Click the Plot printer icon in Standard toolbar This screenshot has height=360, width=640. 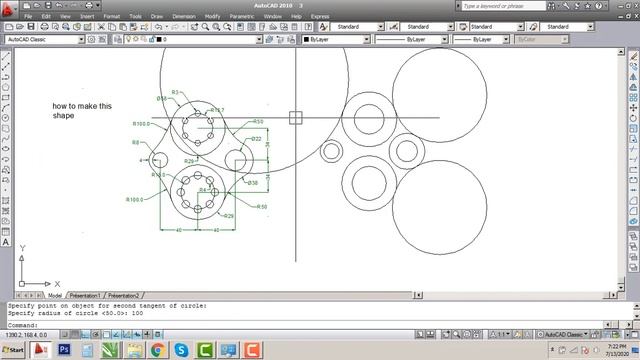pos(44,27)
